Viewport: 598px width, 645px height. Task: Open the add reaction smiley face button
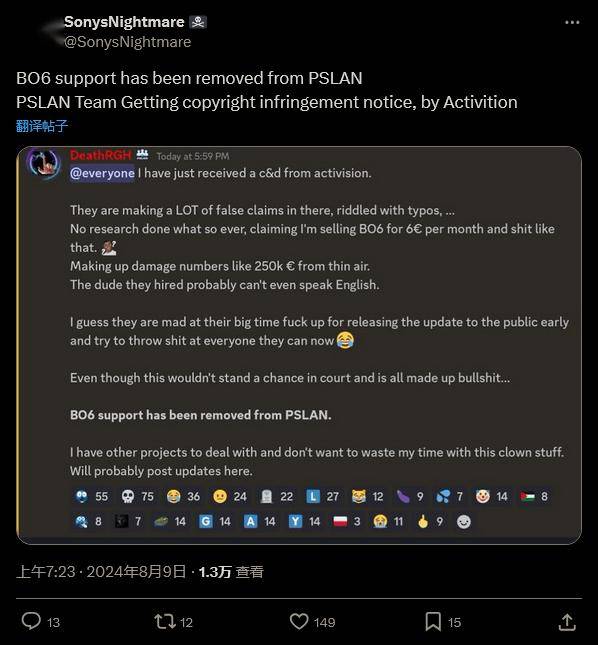coord(464,522)
